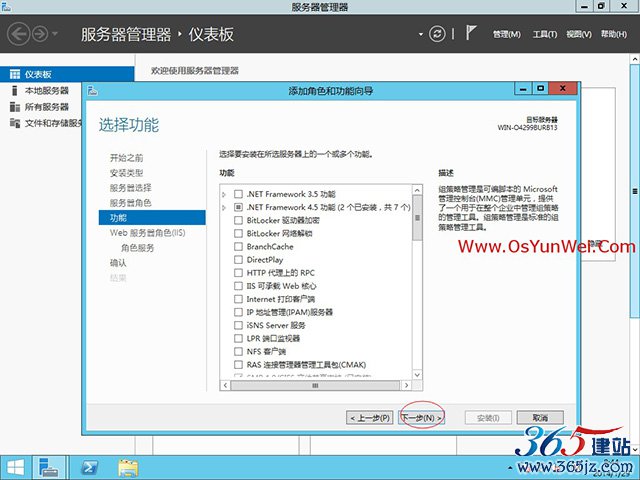This screenshot has width=640, height=480.
Task: Click the wizard title bar icon
Action: click(x=93, y=90)
